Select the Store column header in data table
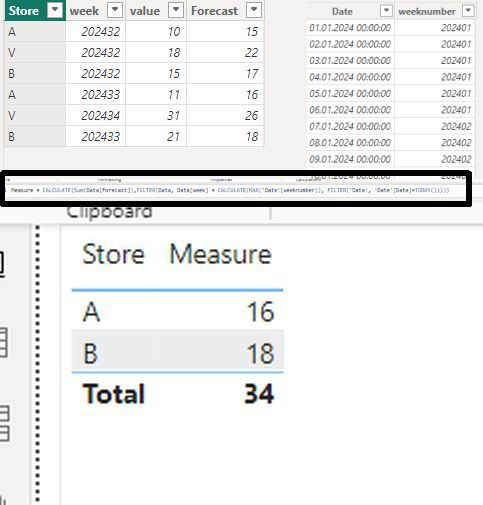The width and height of the screenshot is (483, 505). click(35, 11)
